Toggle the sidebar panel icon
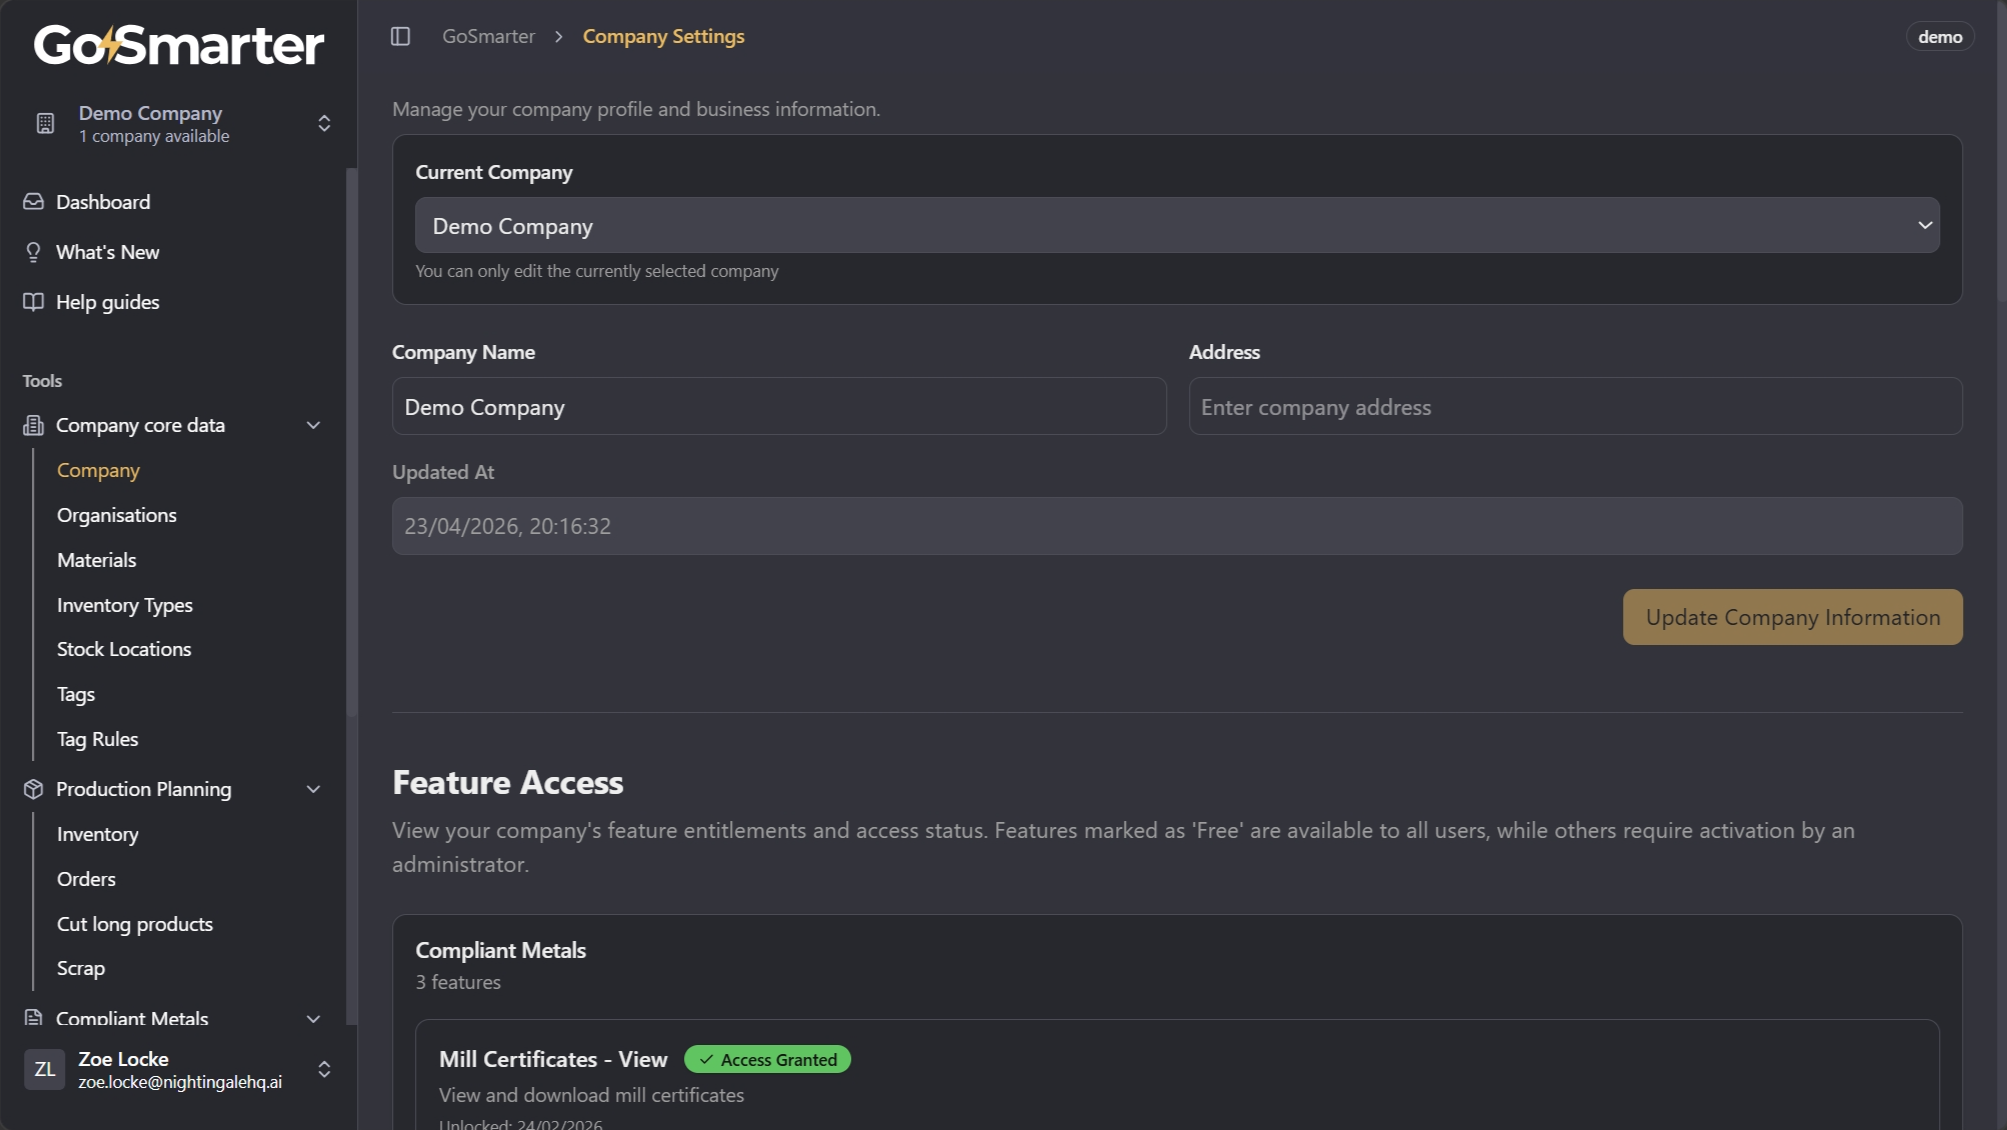 click(x=400, y=36)
